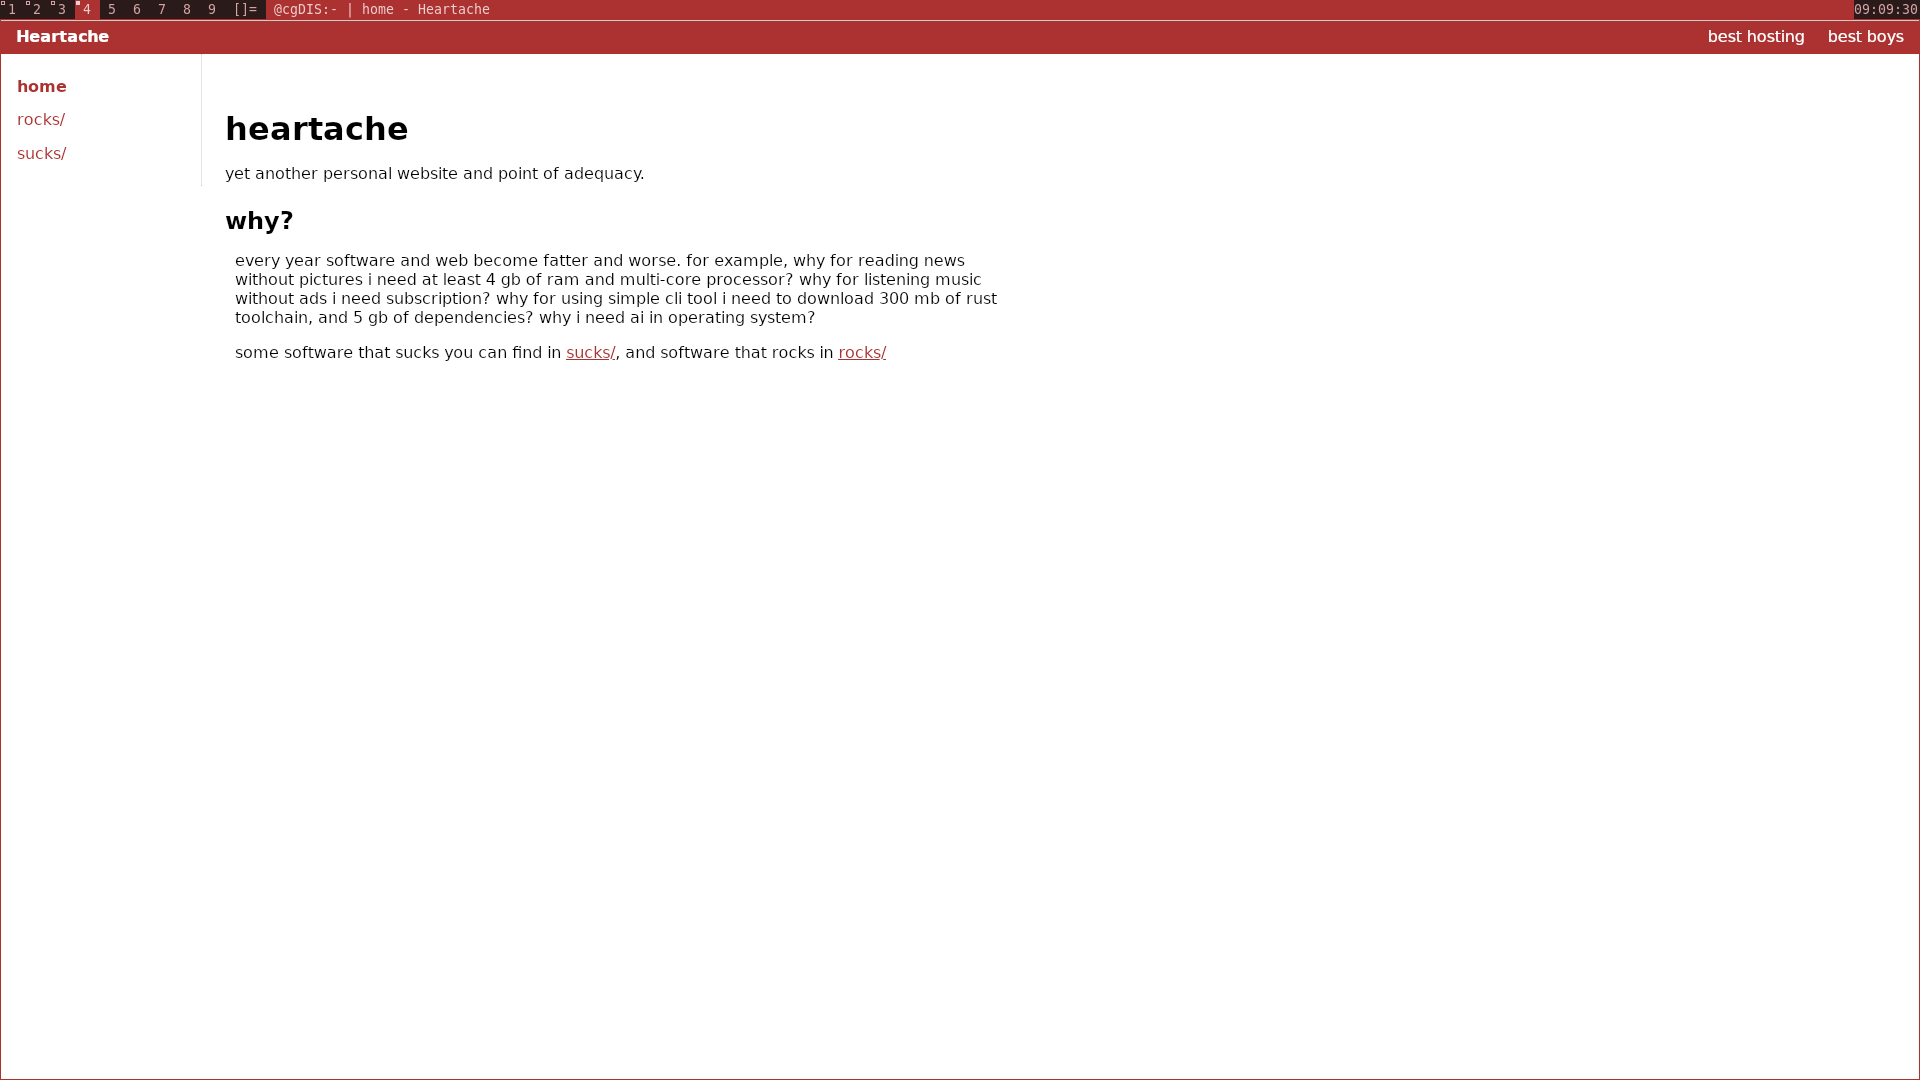Switch to workspace tag 8
This screenshot has width=1920, height=1080.
[x=187, y=9]
